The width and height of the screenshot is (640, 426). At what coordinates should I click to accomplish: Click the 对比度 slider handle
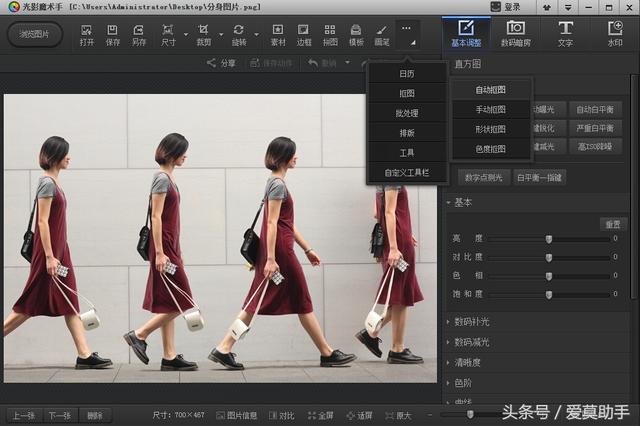(x=548, y=257)
